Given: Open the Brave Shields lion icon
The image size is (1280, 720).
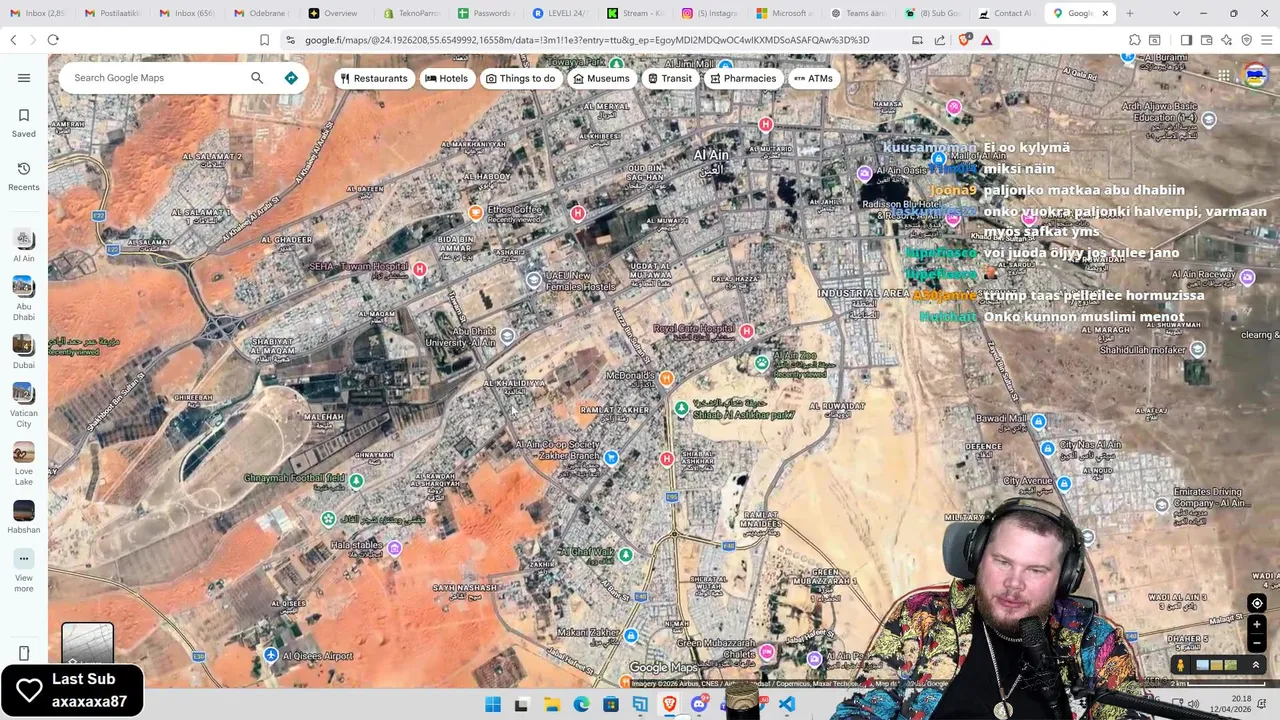Looking at the screenshot, I should [x=964, y=40].
